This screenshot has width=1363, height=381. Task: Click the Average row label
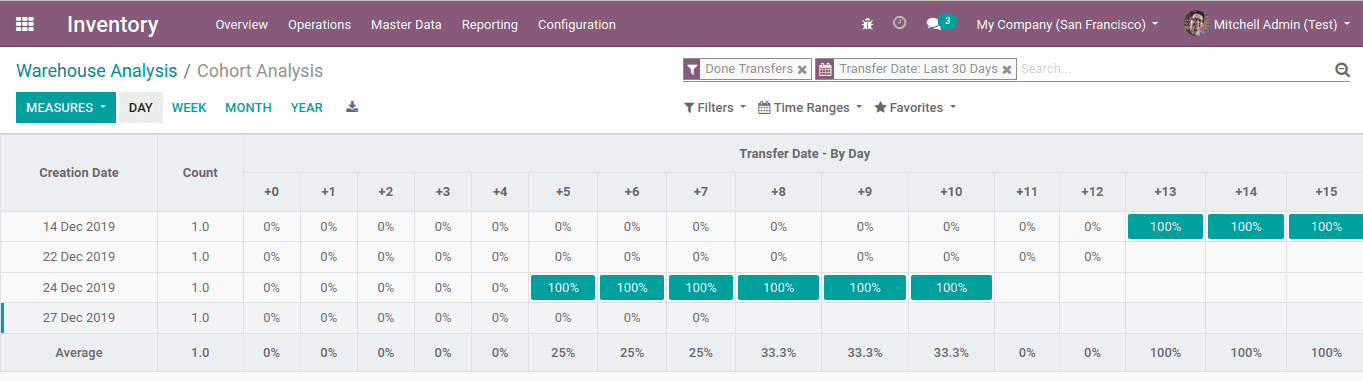[x=79, y=353]
